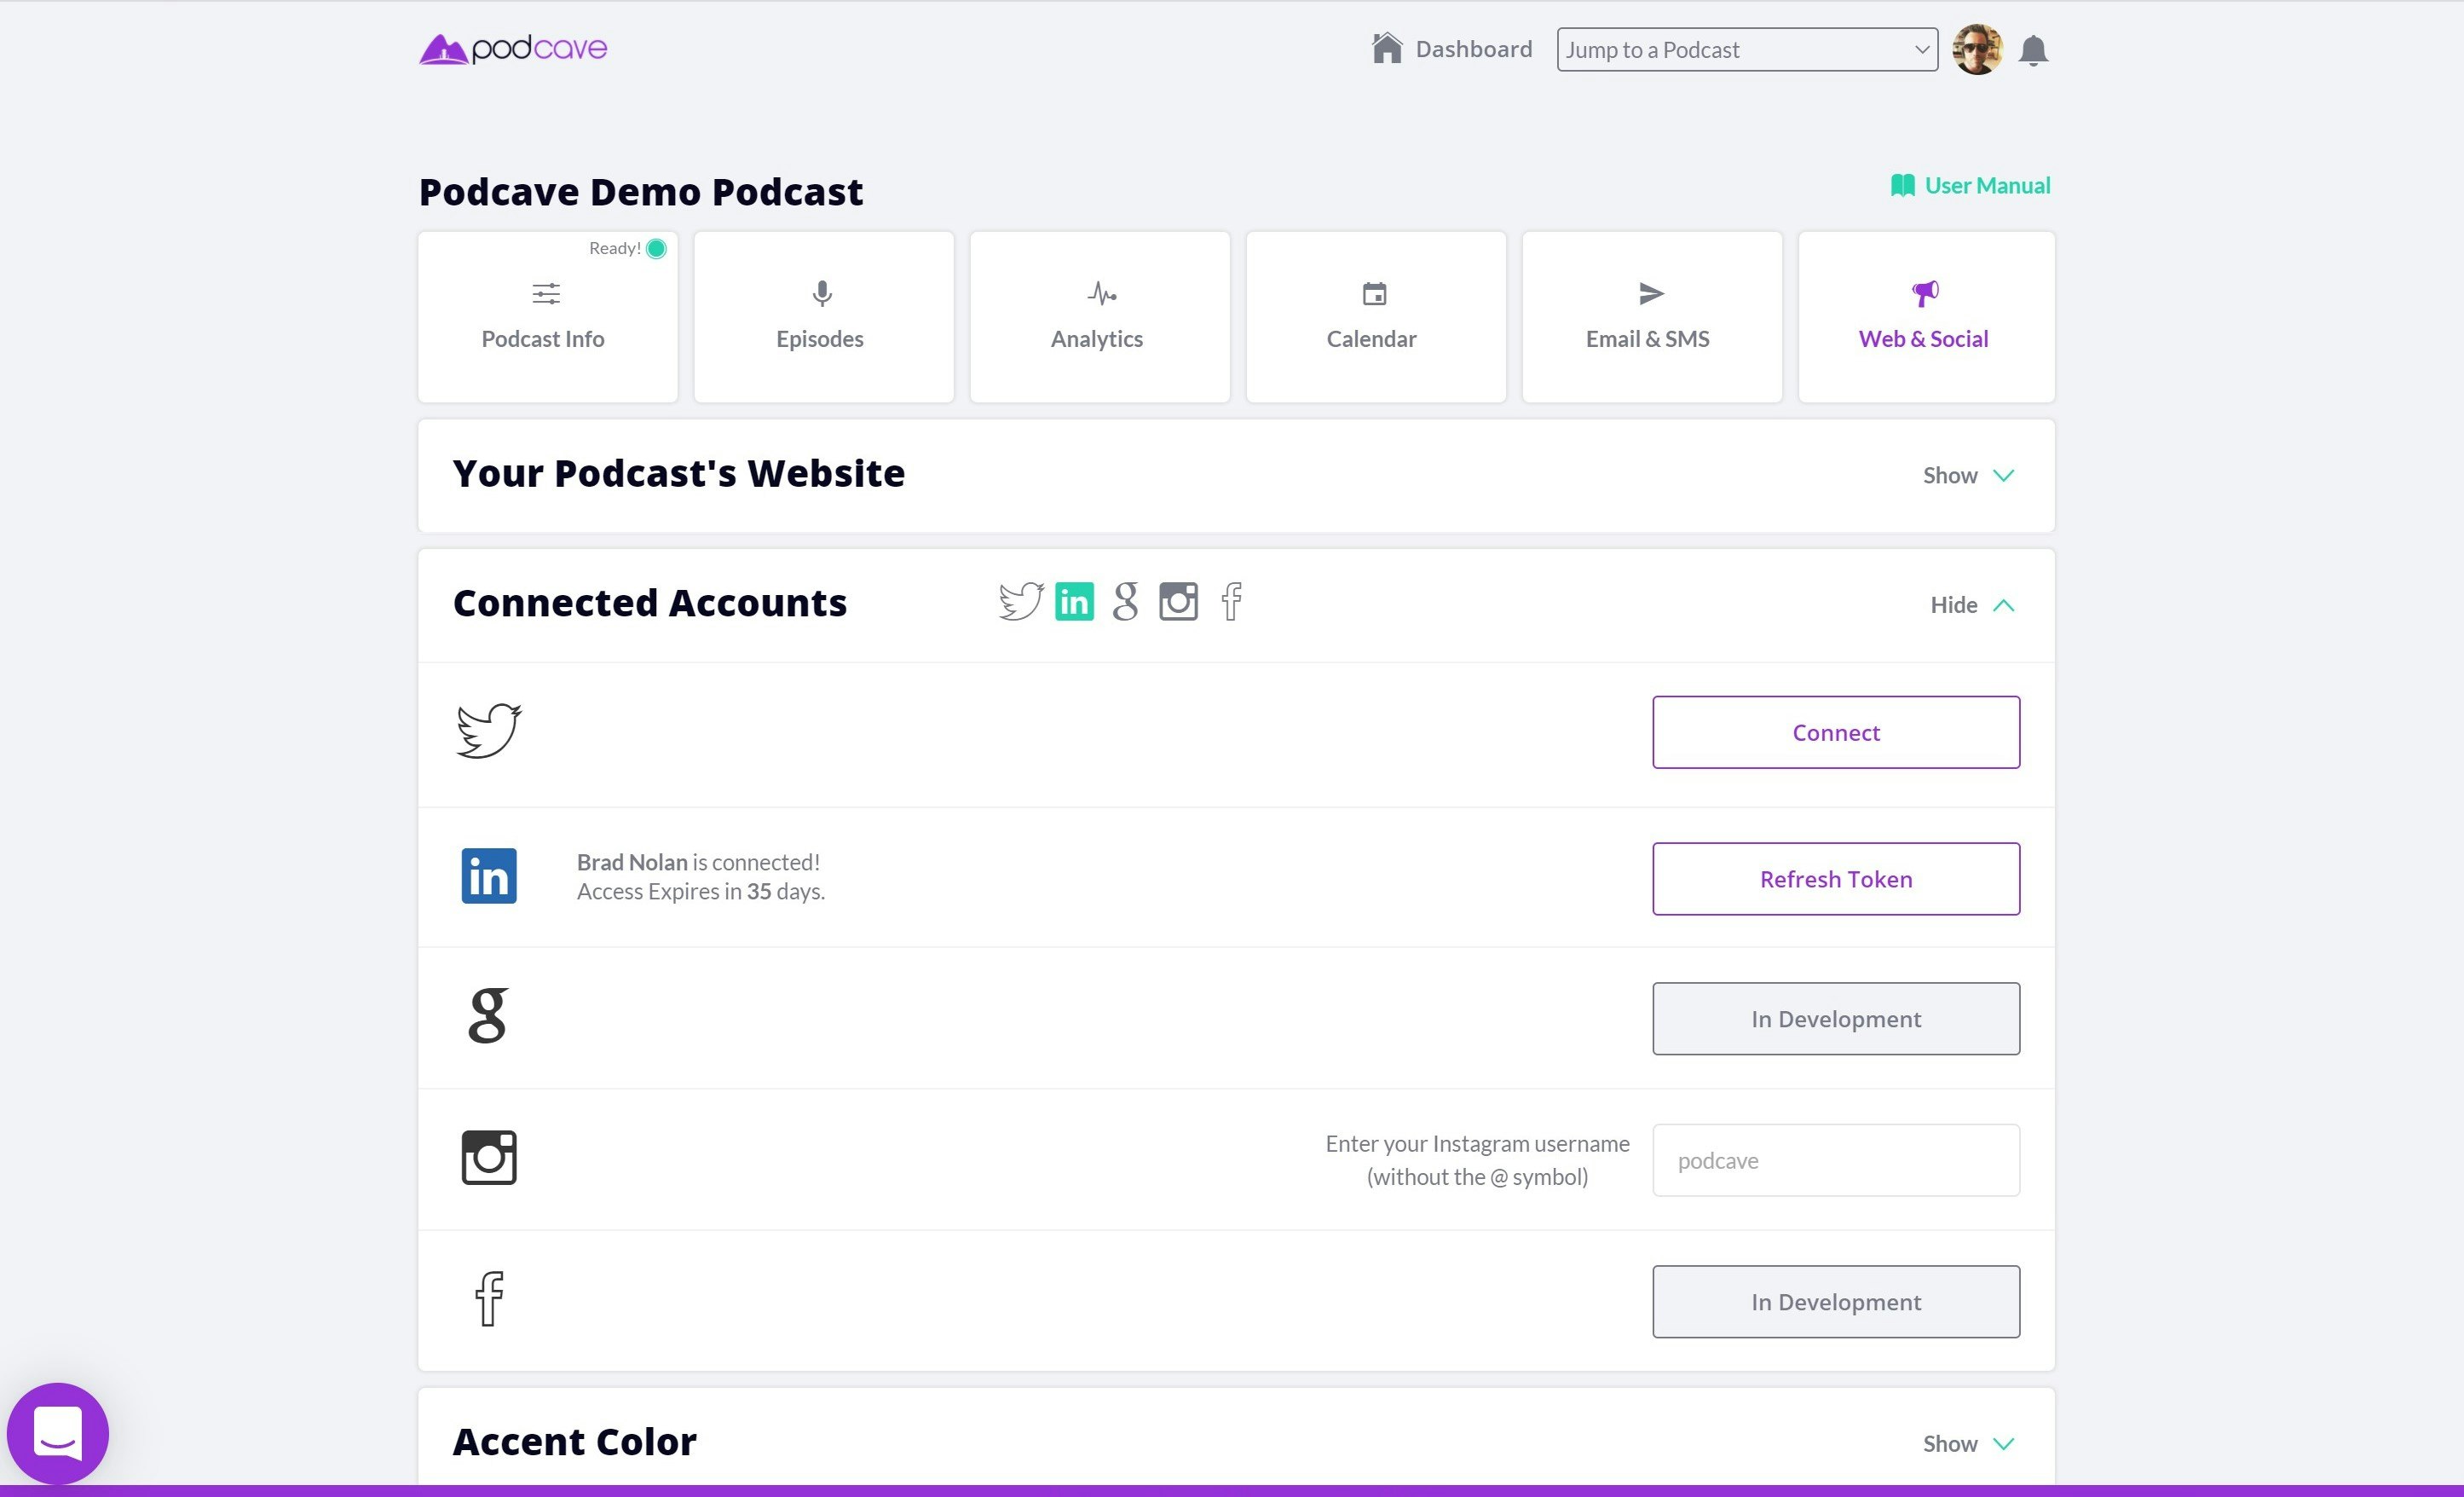The width and height of the screenshot is (2464, 1497).
Task: Open the Episodes section
Action: [x=822, y=317]
